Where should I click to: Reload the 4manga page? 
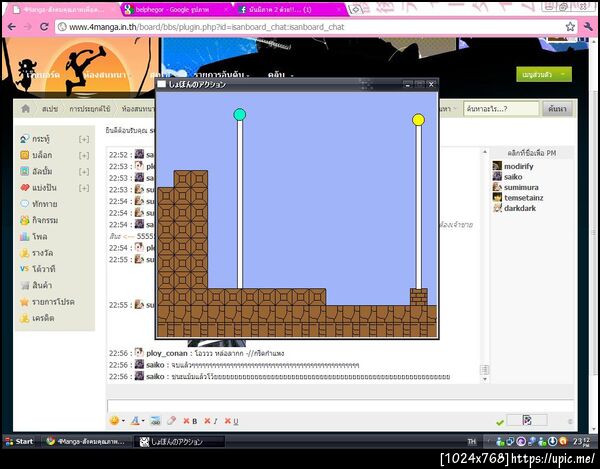(44, 27)
